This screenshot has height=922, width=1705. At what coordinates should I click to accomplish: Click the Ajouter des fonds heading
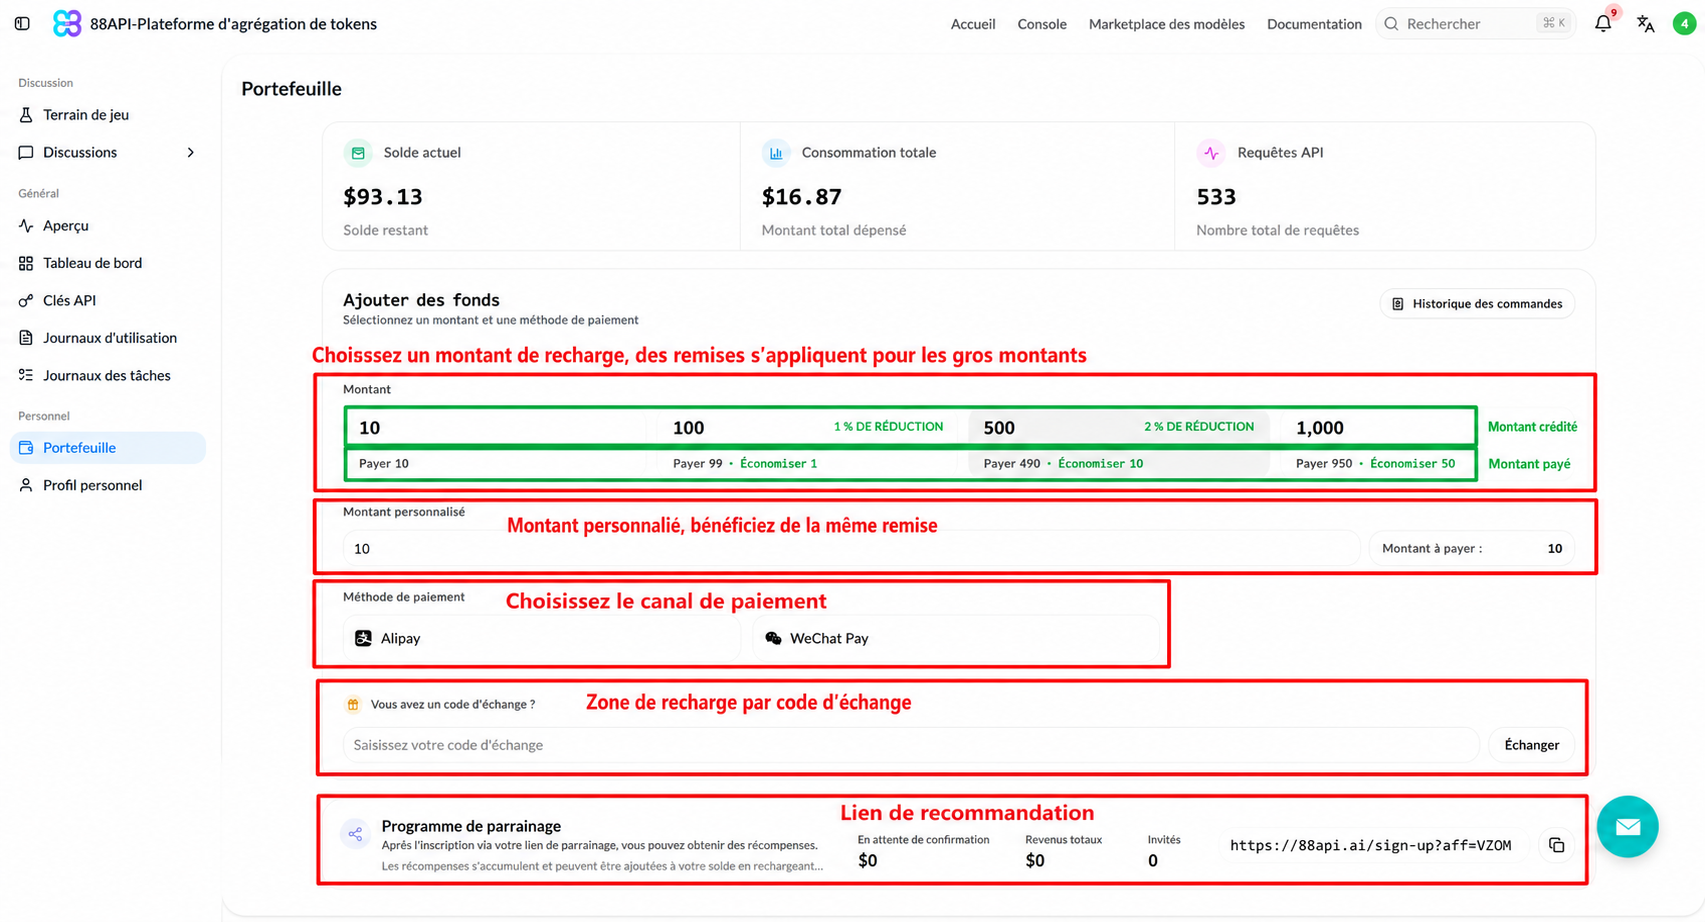coord(421,300)
